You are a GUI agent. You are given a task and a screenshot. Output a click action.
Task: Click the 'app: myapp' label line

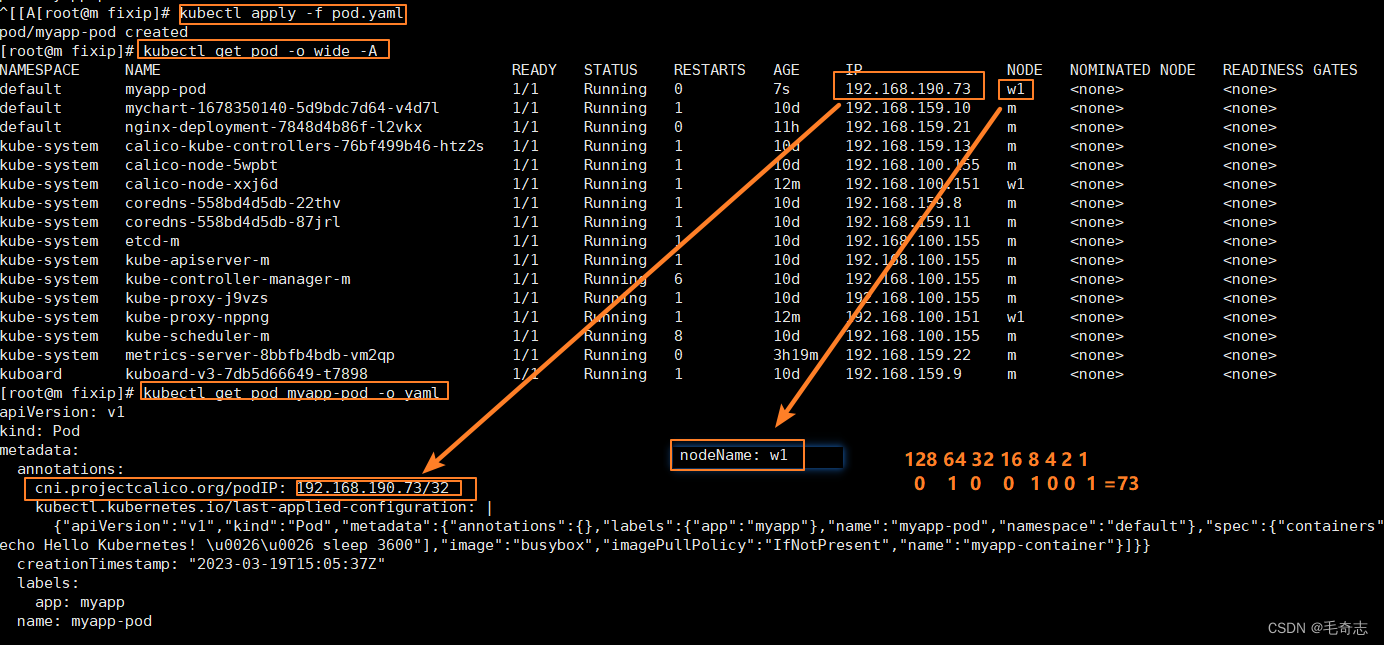pyautogui.click(x=80, y=602)
